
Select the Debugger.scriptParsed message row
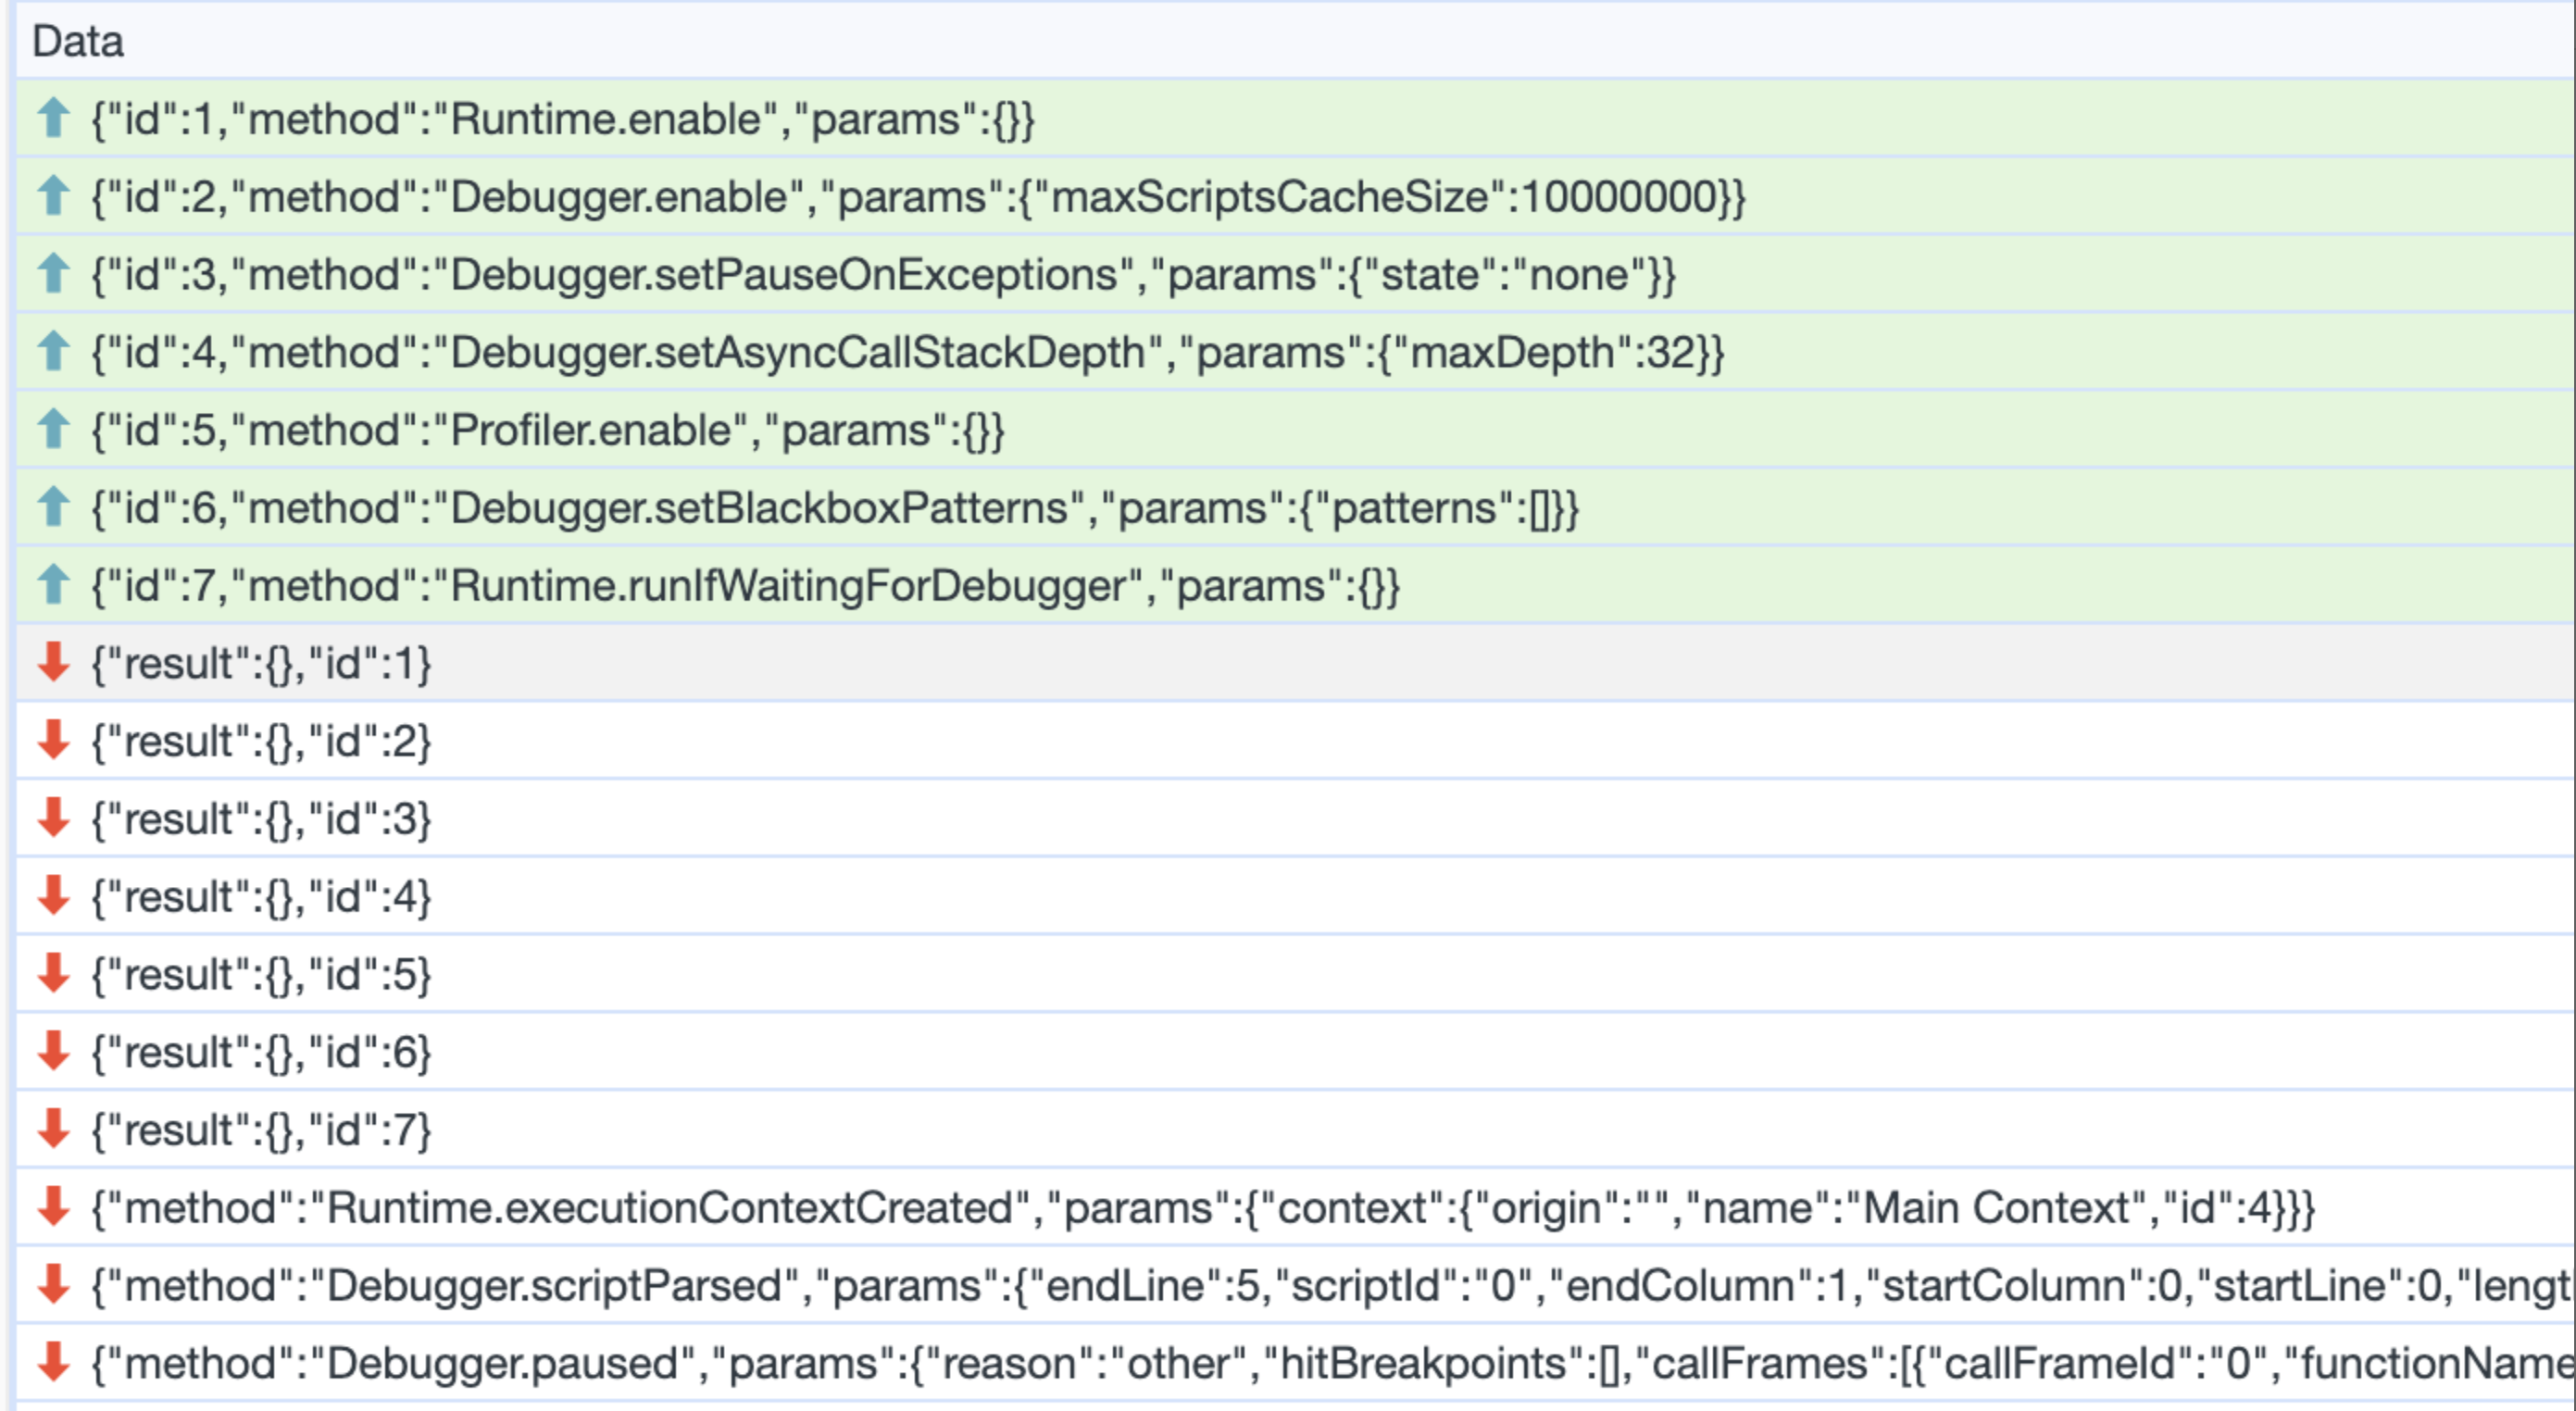pos(1200,1284)
